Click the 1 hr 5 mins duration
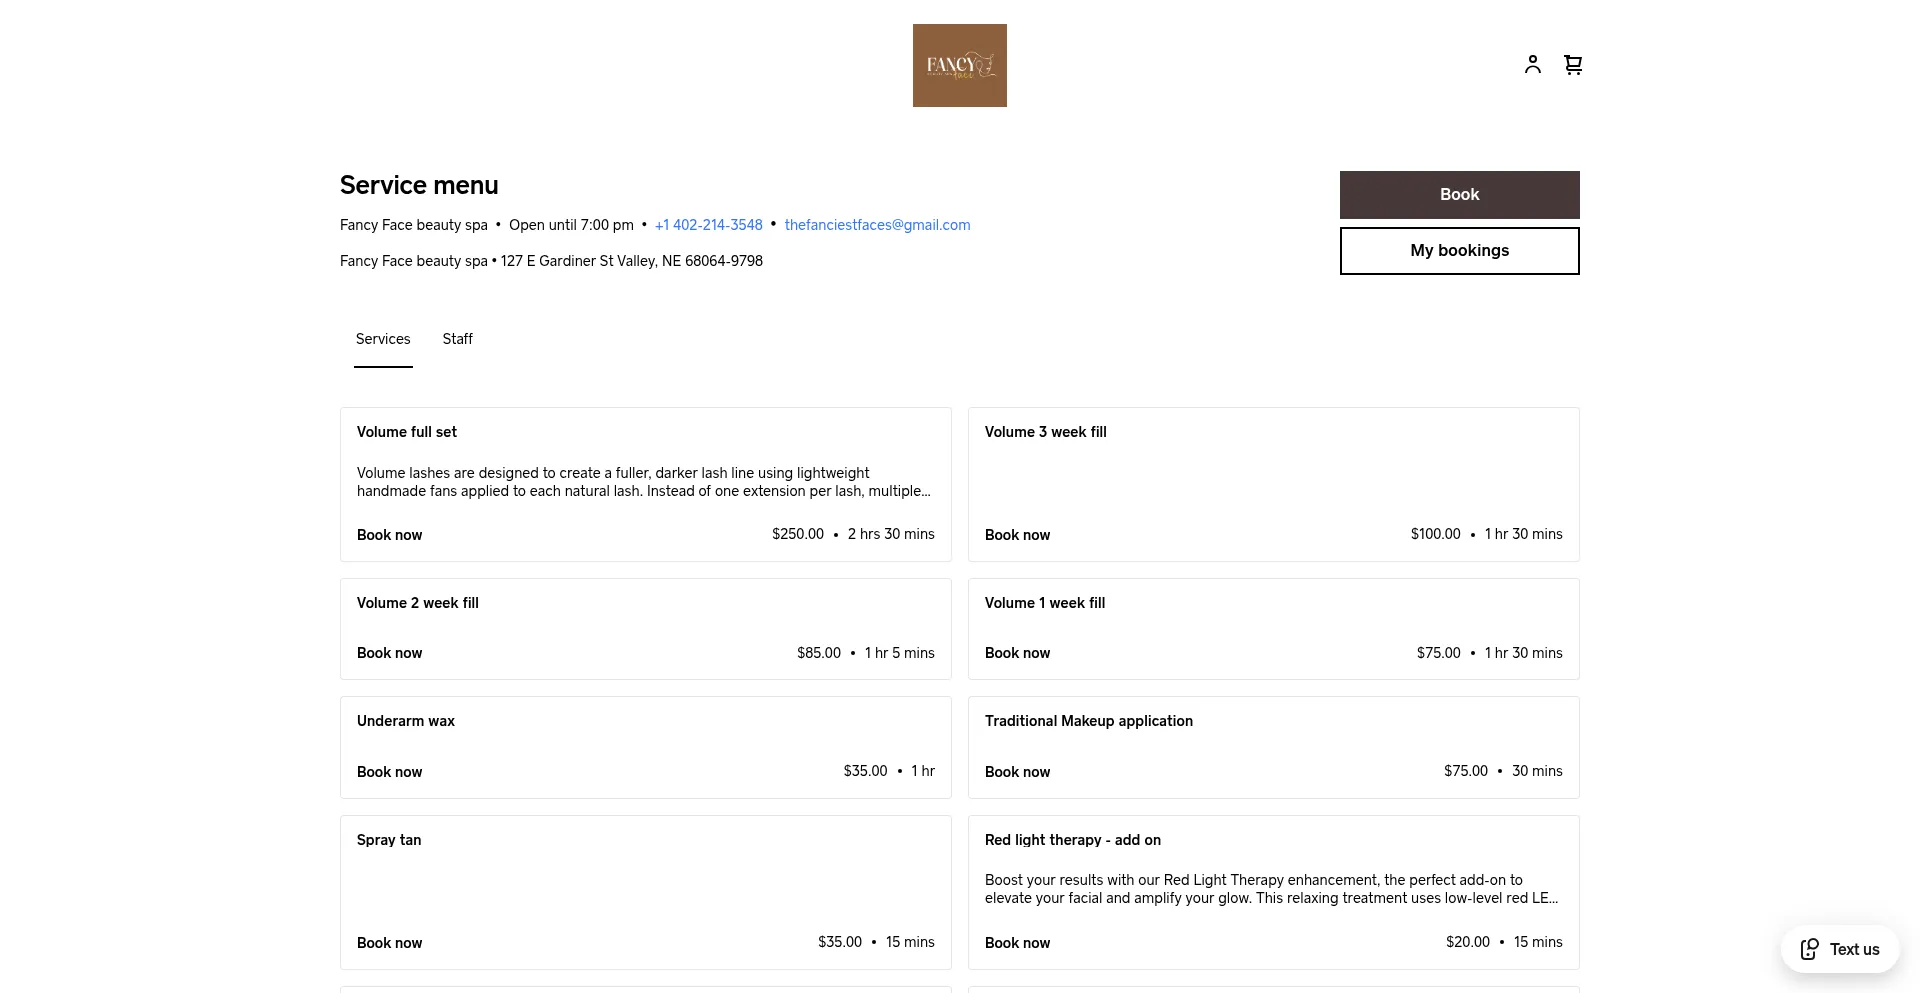The height and width of the screenshot is (993, 1920). tap(900, 653)
